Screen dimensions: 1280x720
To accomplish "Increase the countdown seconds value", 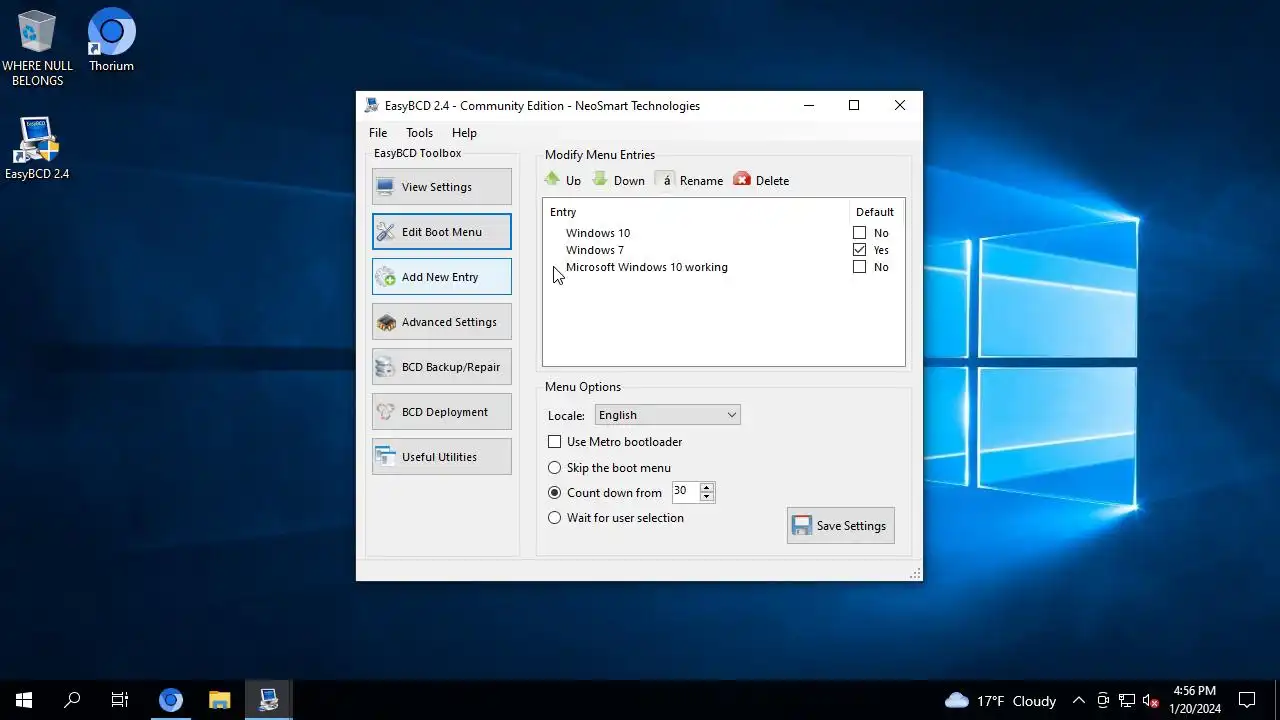I will tap(707, 487).
